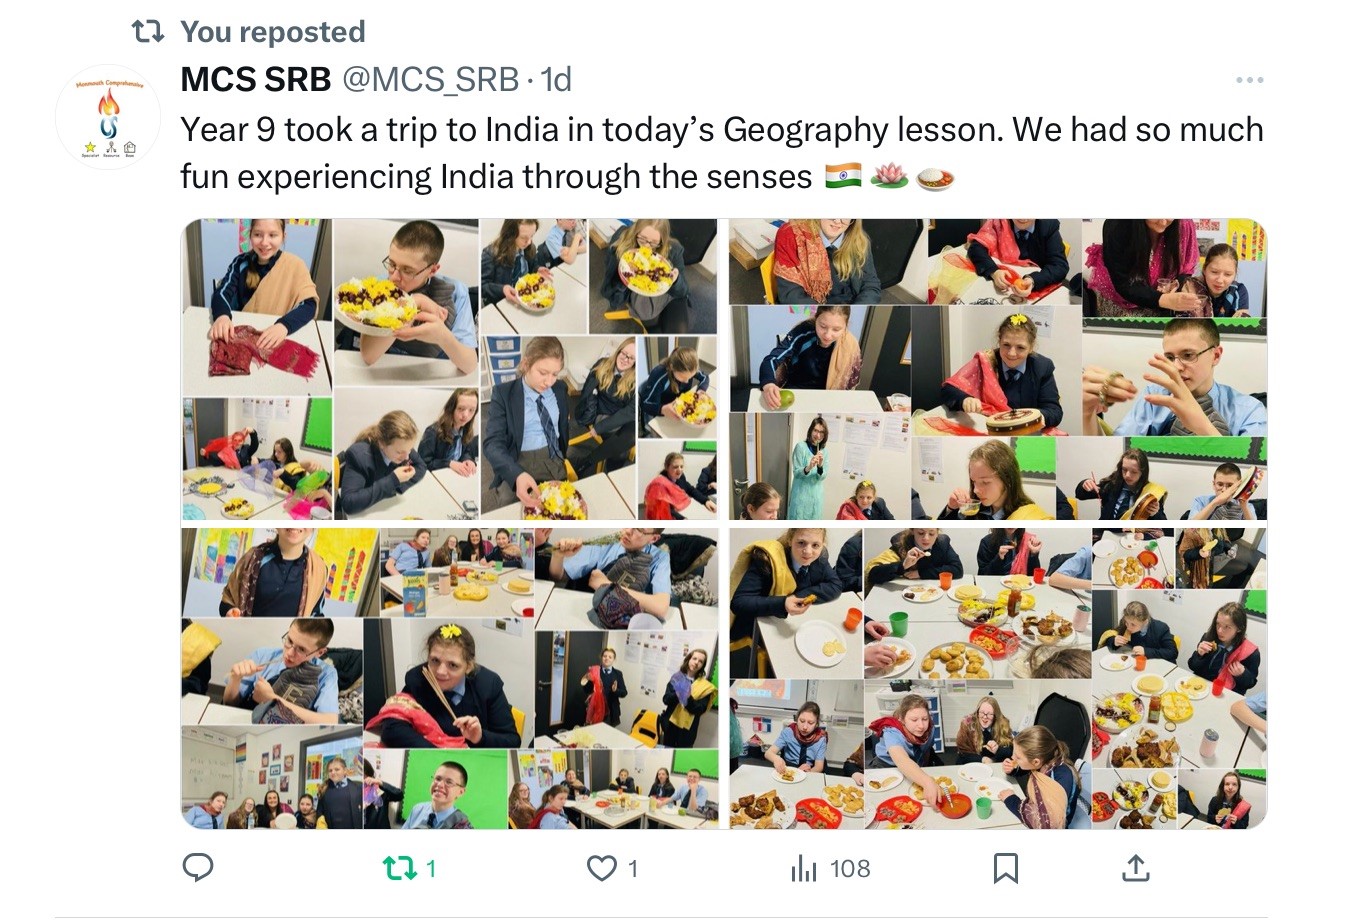Open the 1d timestamp of post
The image size is (1358, 920).
[556, 79]
